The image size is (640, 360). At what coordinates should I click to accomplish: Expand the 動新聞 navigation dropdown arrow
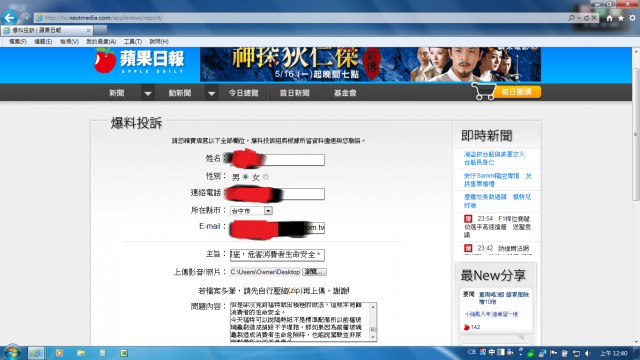[x=211, y=93]
